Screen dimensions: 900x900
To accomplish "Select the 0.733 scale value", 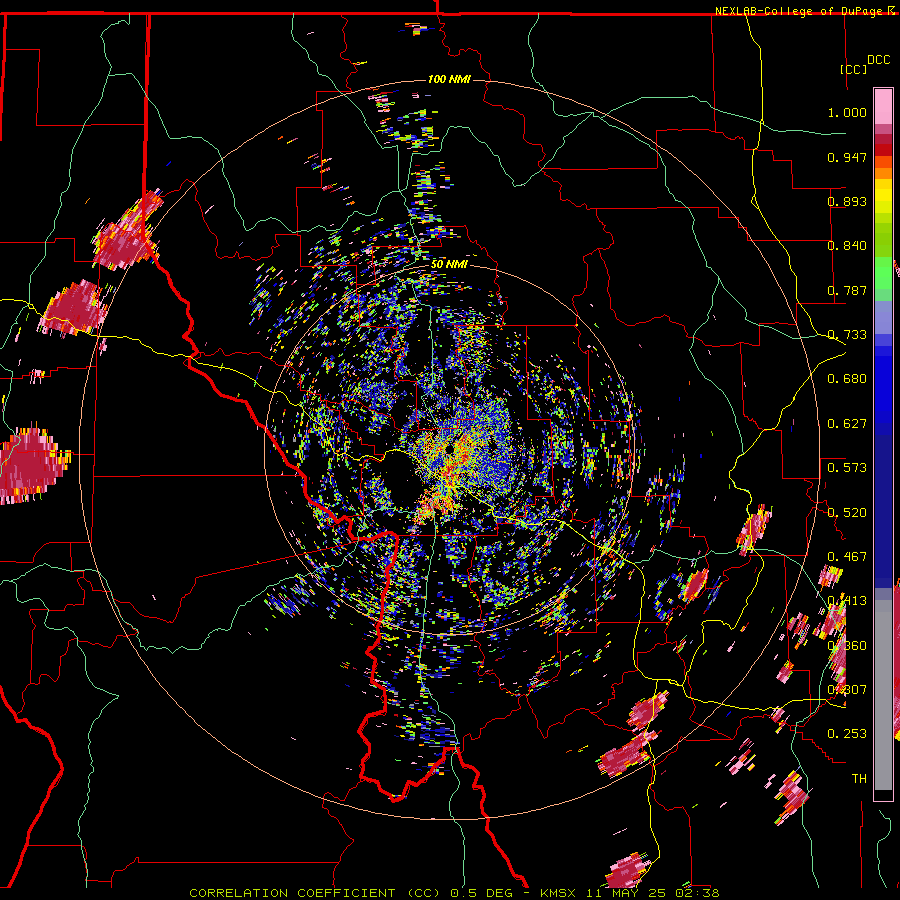I will [x=847, y=335].
